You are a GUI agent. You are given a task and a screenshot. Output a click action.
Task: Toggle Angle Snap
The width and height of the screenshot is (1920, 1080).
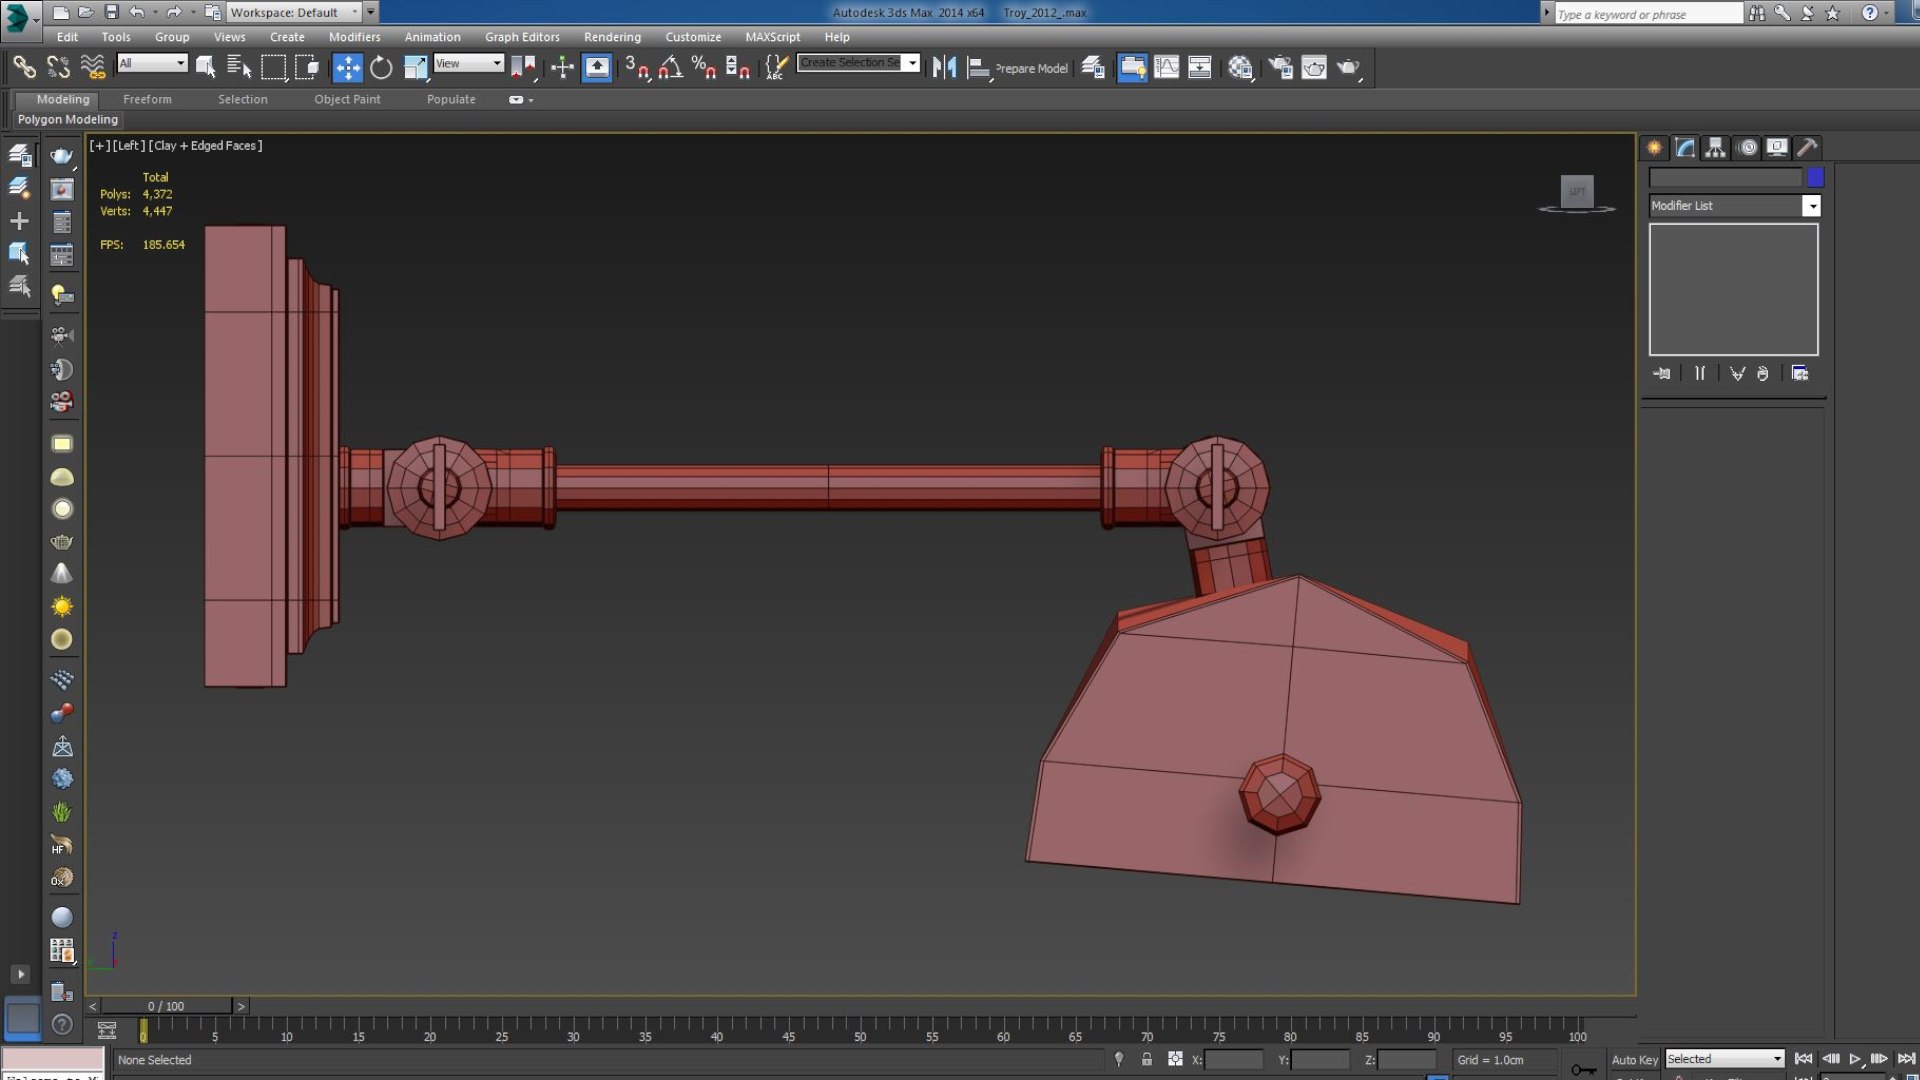click(670, 67)
